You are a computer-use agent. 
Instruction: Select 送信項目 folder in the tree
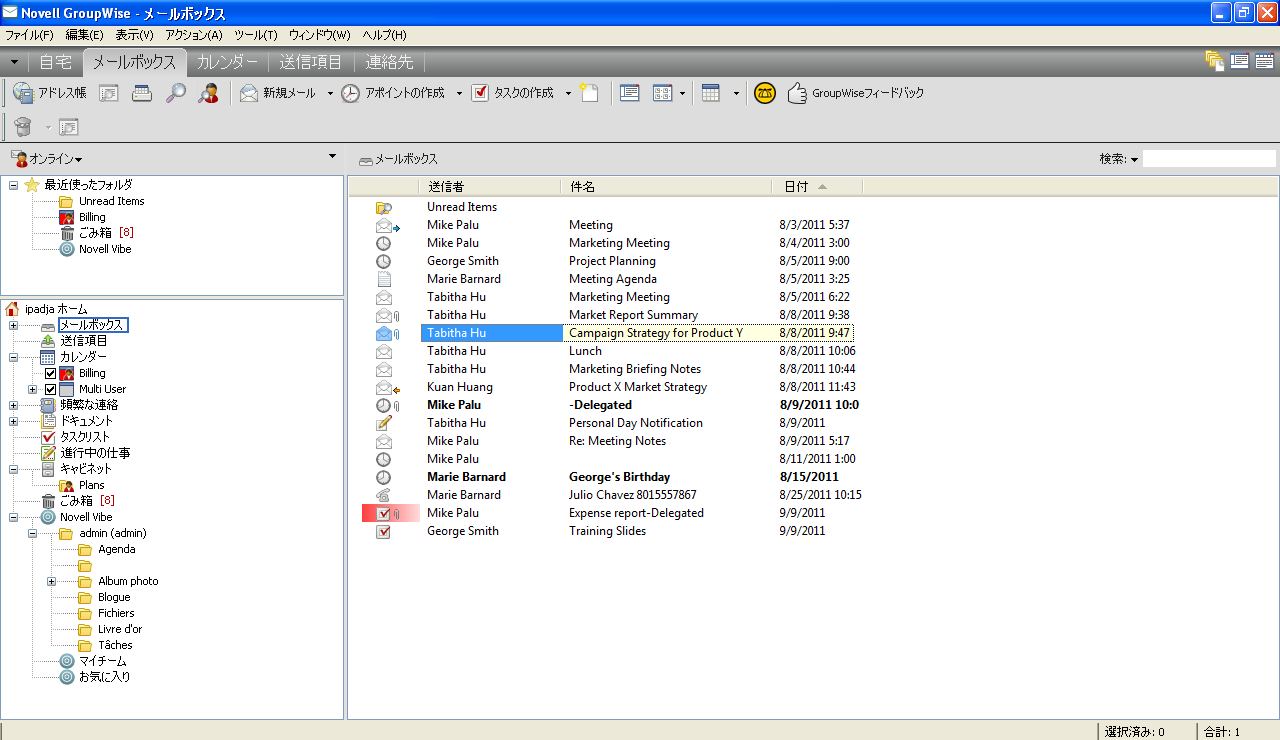pyautogui.click(x=83, y=341)
